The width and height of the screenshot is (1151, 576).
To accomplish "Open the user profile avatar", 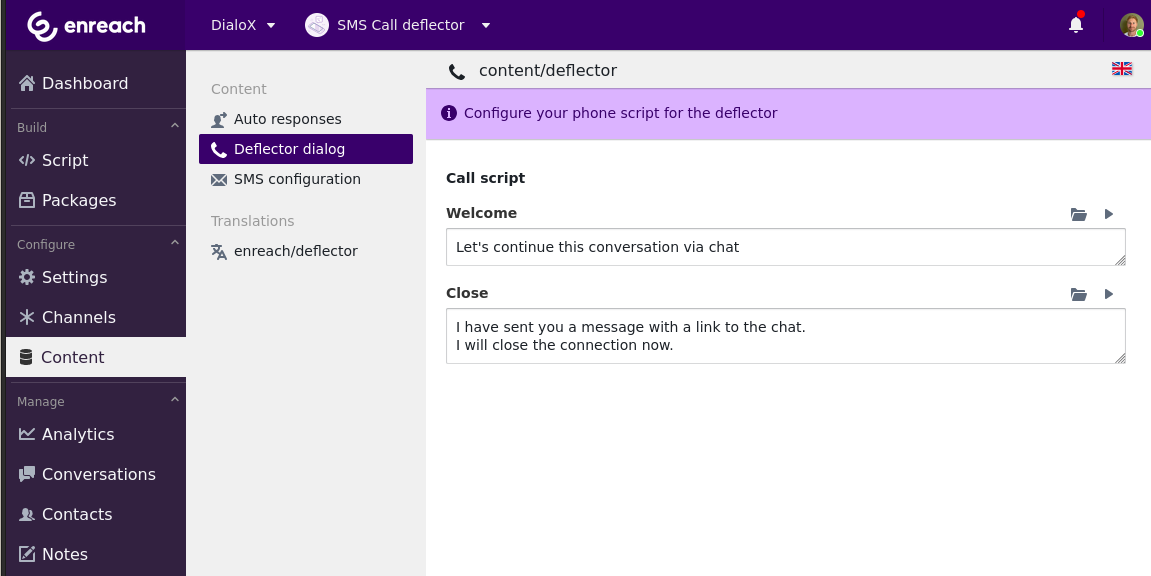I will point(1131,25).
